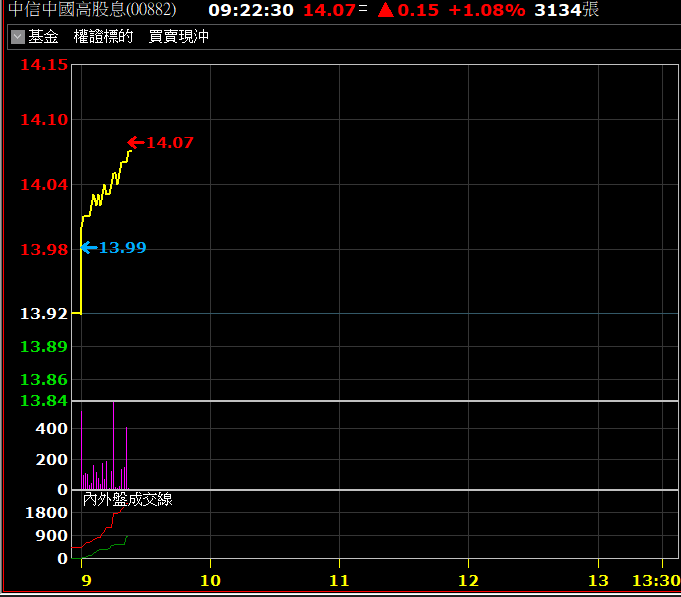Image resolution: width=681 pixels, height=597 pixels.
Task: Click the red up-triangle change indicator
Action: point(385,11)
